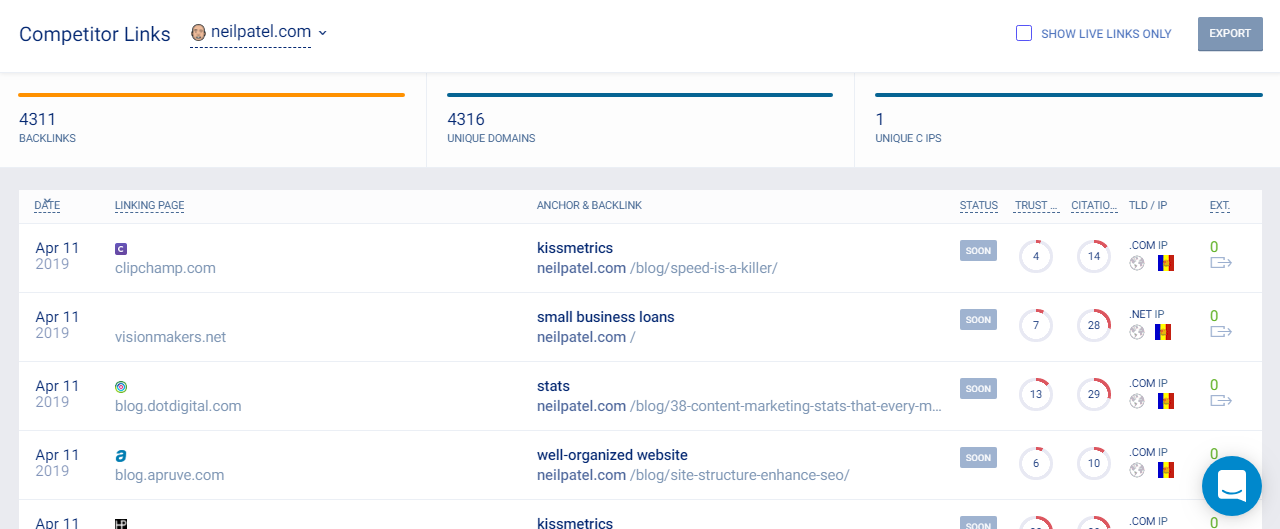Click external link arrow icon for clipchamp.com
The width and height of the screenshot is (1280, 529).
pos(1221,263)
